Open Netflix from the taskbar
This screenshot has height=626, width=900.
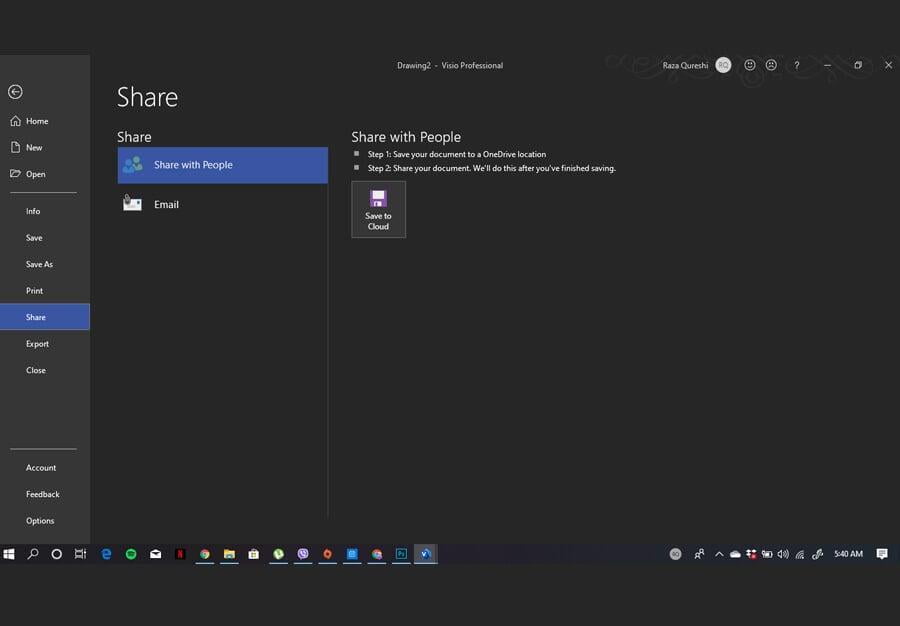pyautogui.click(x=180, y=554)
